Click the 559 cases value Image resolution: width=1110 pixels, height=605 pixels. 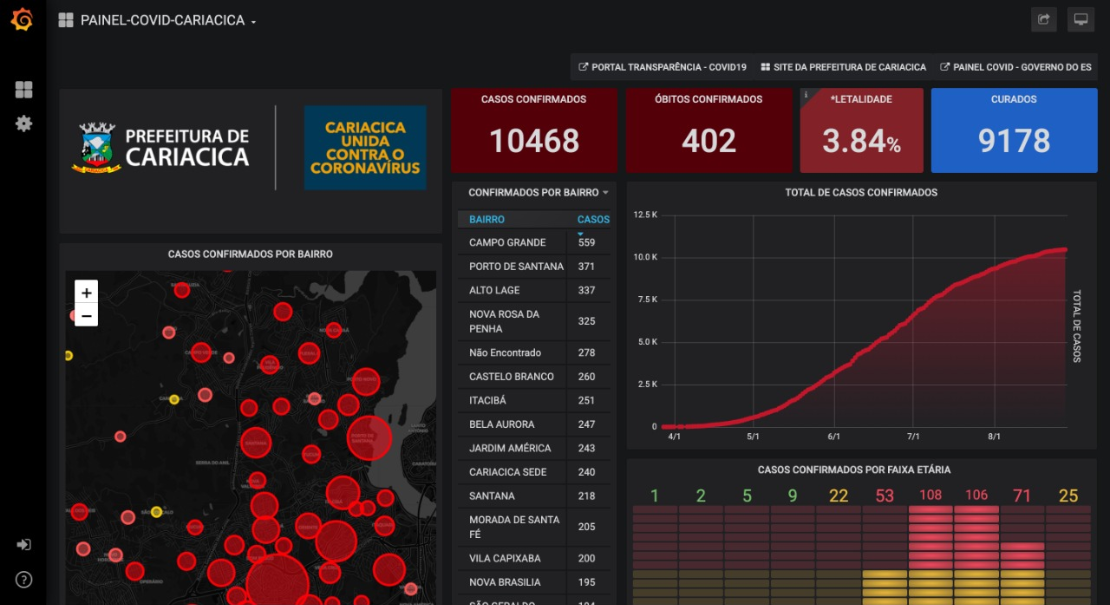tap(586, 242)
